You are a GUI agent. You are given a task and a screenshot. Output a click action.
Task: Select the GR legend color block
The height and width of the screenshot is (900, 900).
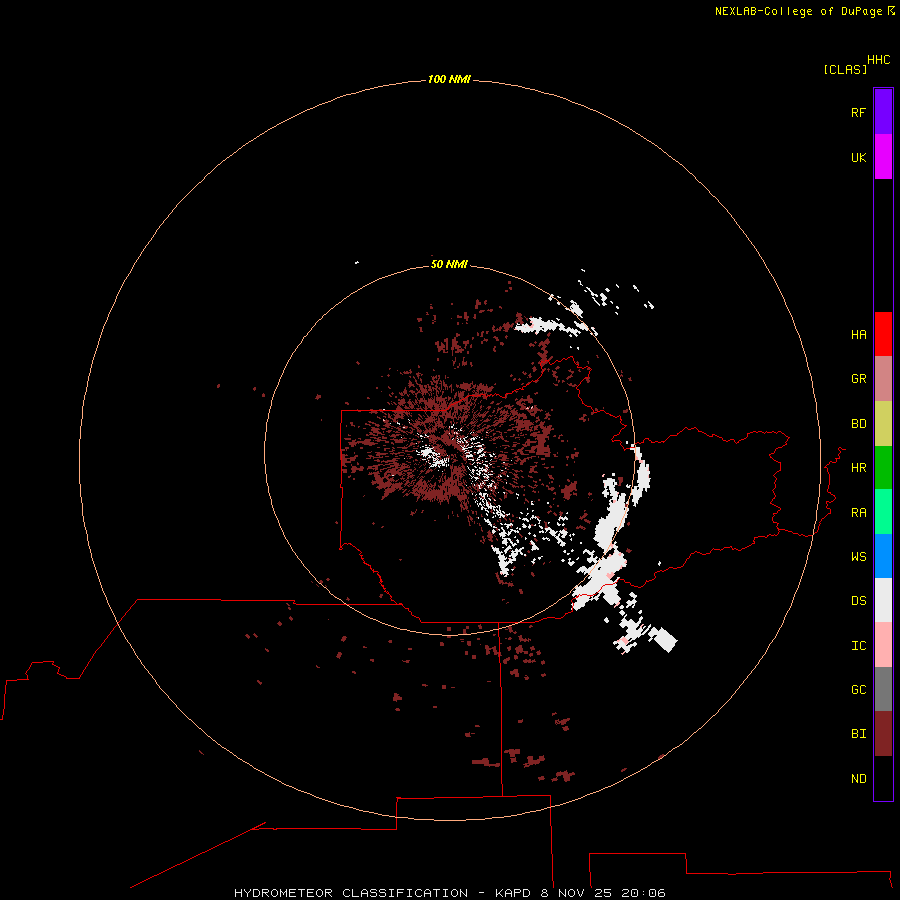(x=883, y=379)
